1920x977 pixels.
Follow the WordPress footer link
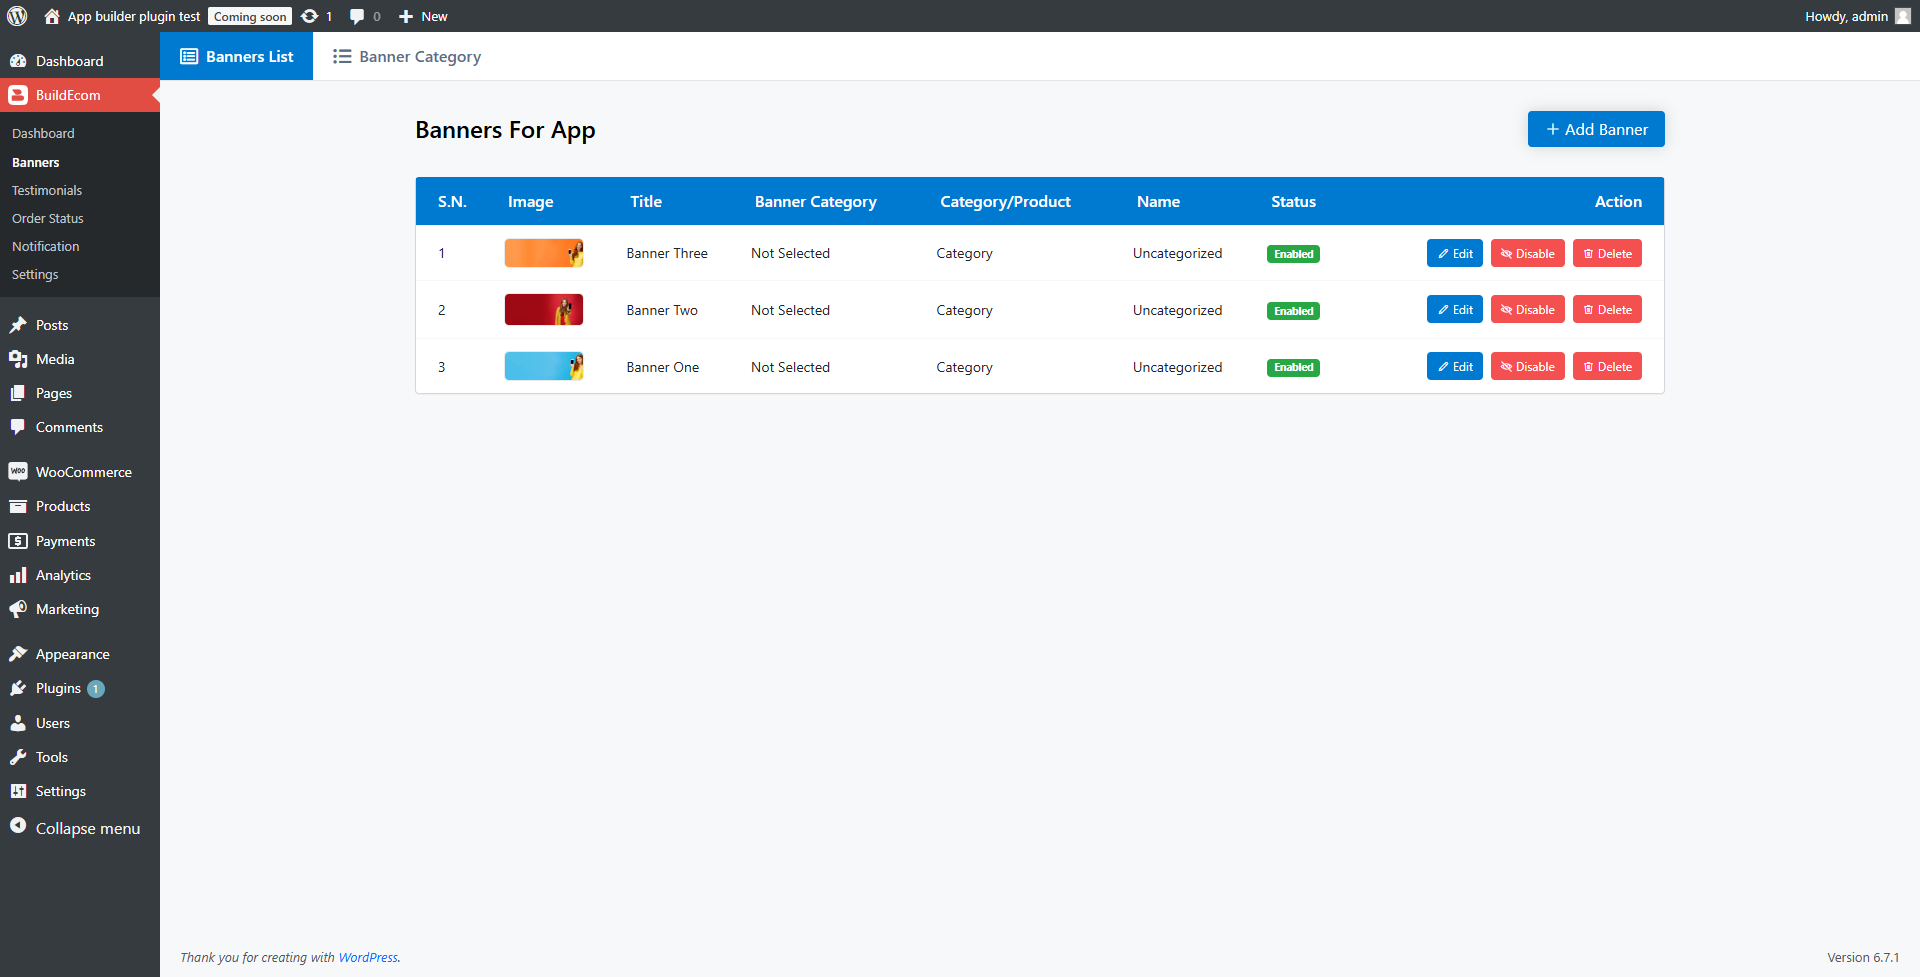click(x=368, y=957)
